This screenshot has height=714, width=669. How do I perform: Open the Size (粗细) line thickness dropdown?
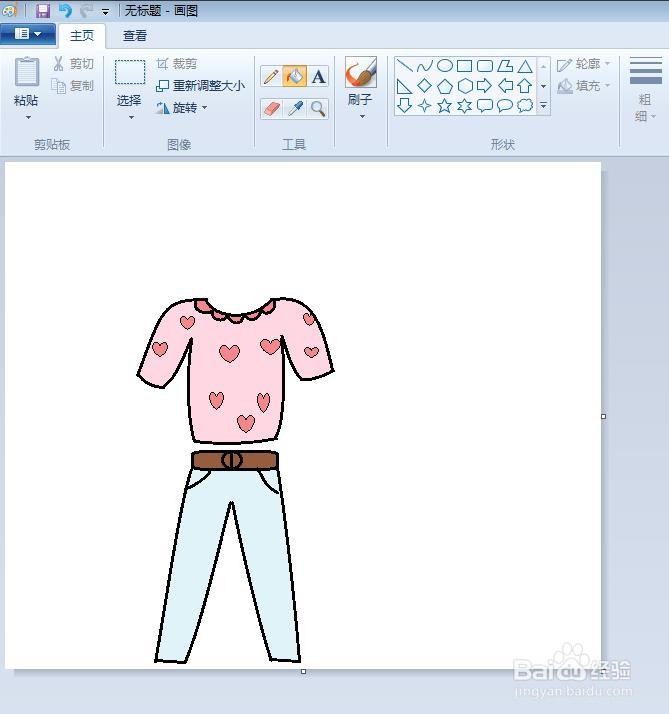click(x=645, y=91)
